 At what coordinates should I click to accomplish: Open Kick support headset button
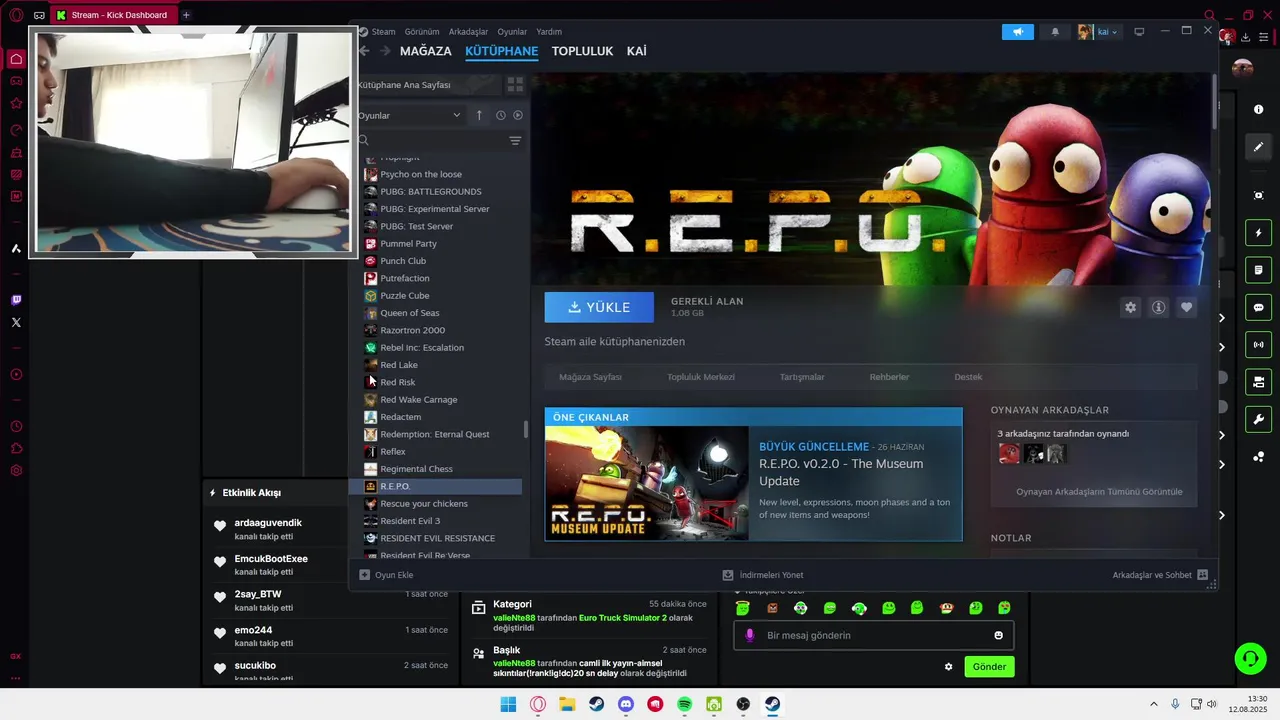(1250, 658)
